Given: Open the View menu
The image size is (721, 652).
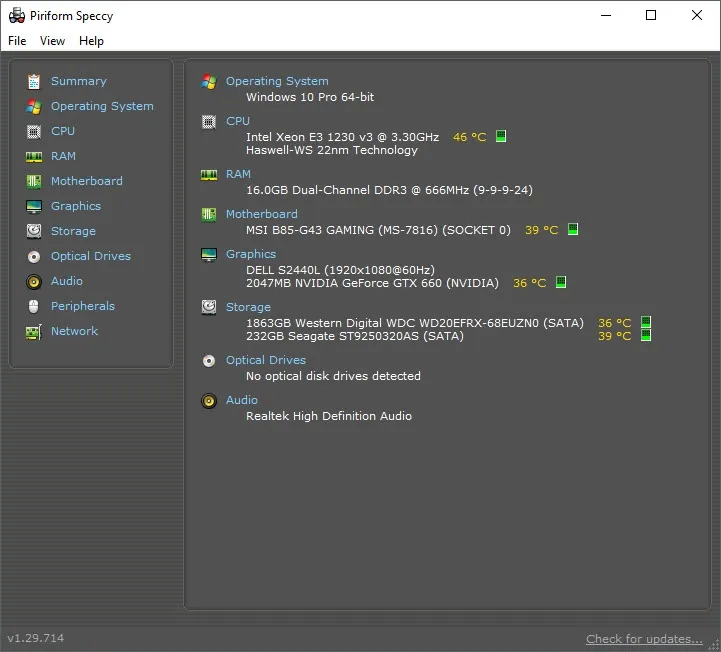Looking at the screenshot, I should tap(52, 41).
